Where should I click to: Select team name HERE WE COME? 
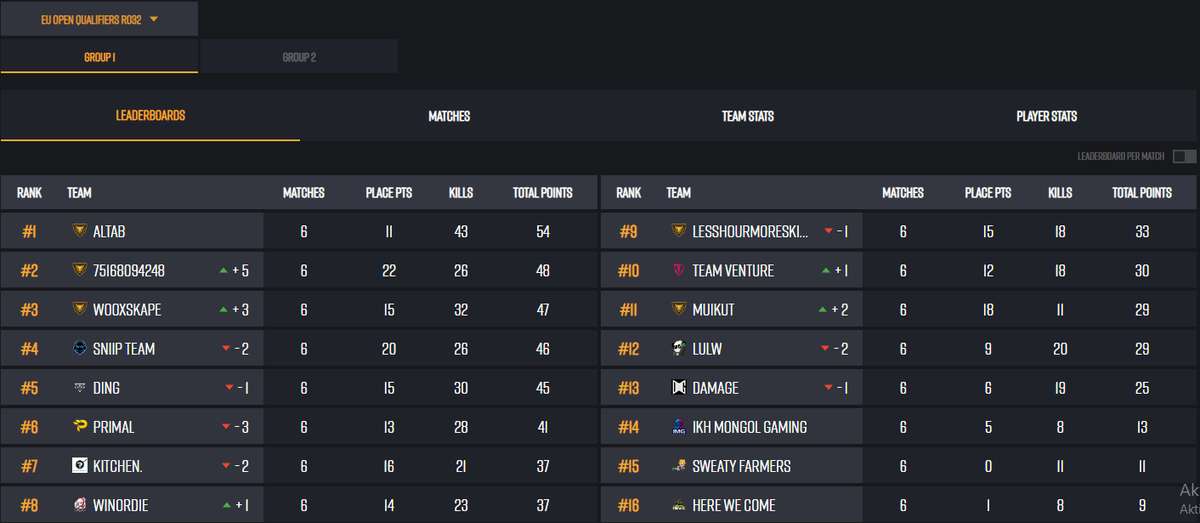click(734, 505)
